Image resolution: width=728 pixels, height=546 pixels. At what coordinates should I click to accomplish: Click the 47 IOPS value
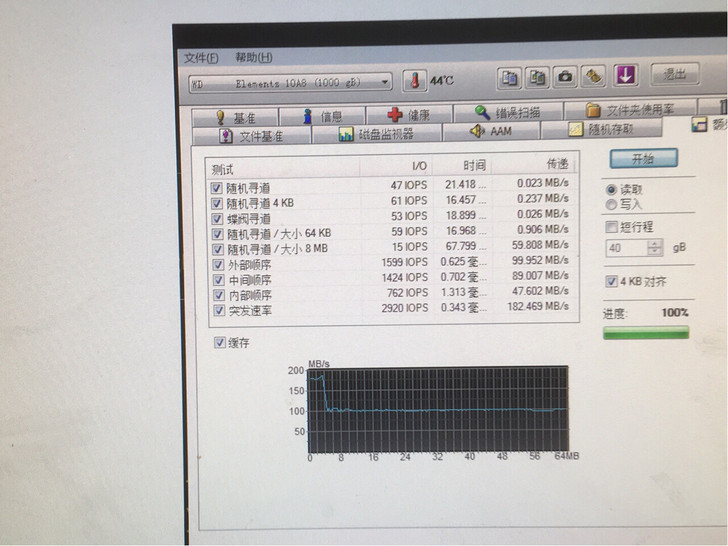pos(409,185)
